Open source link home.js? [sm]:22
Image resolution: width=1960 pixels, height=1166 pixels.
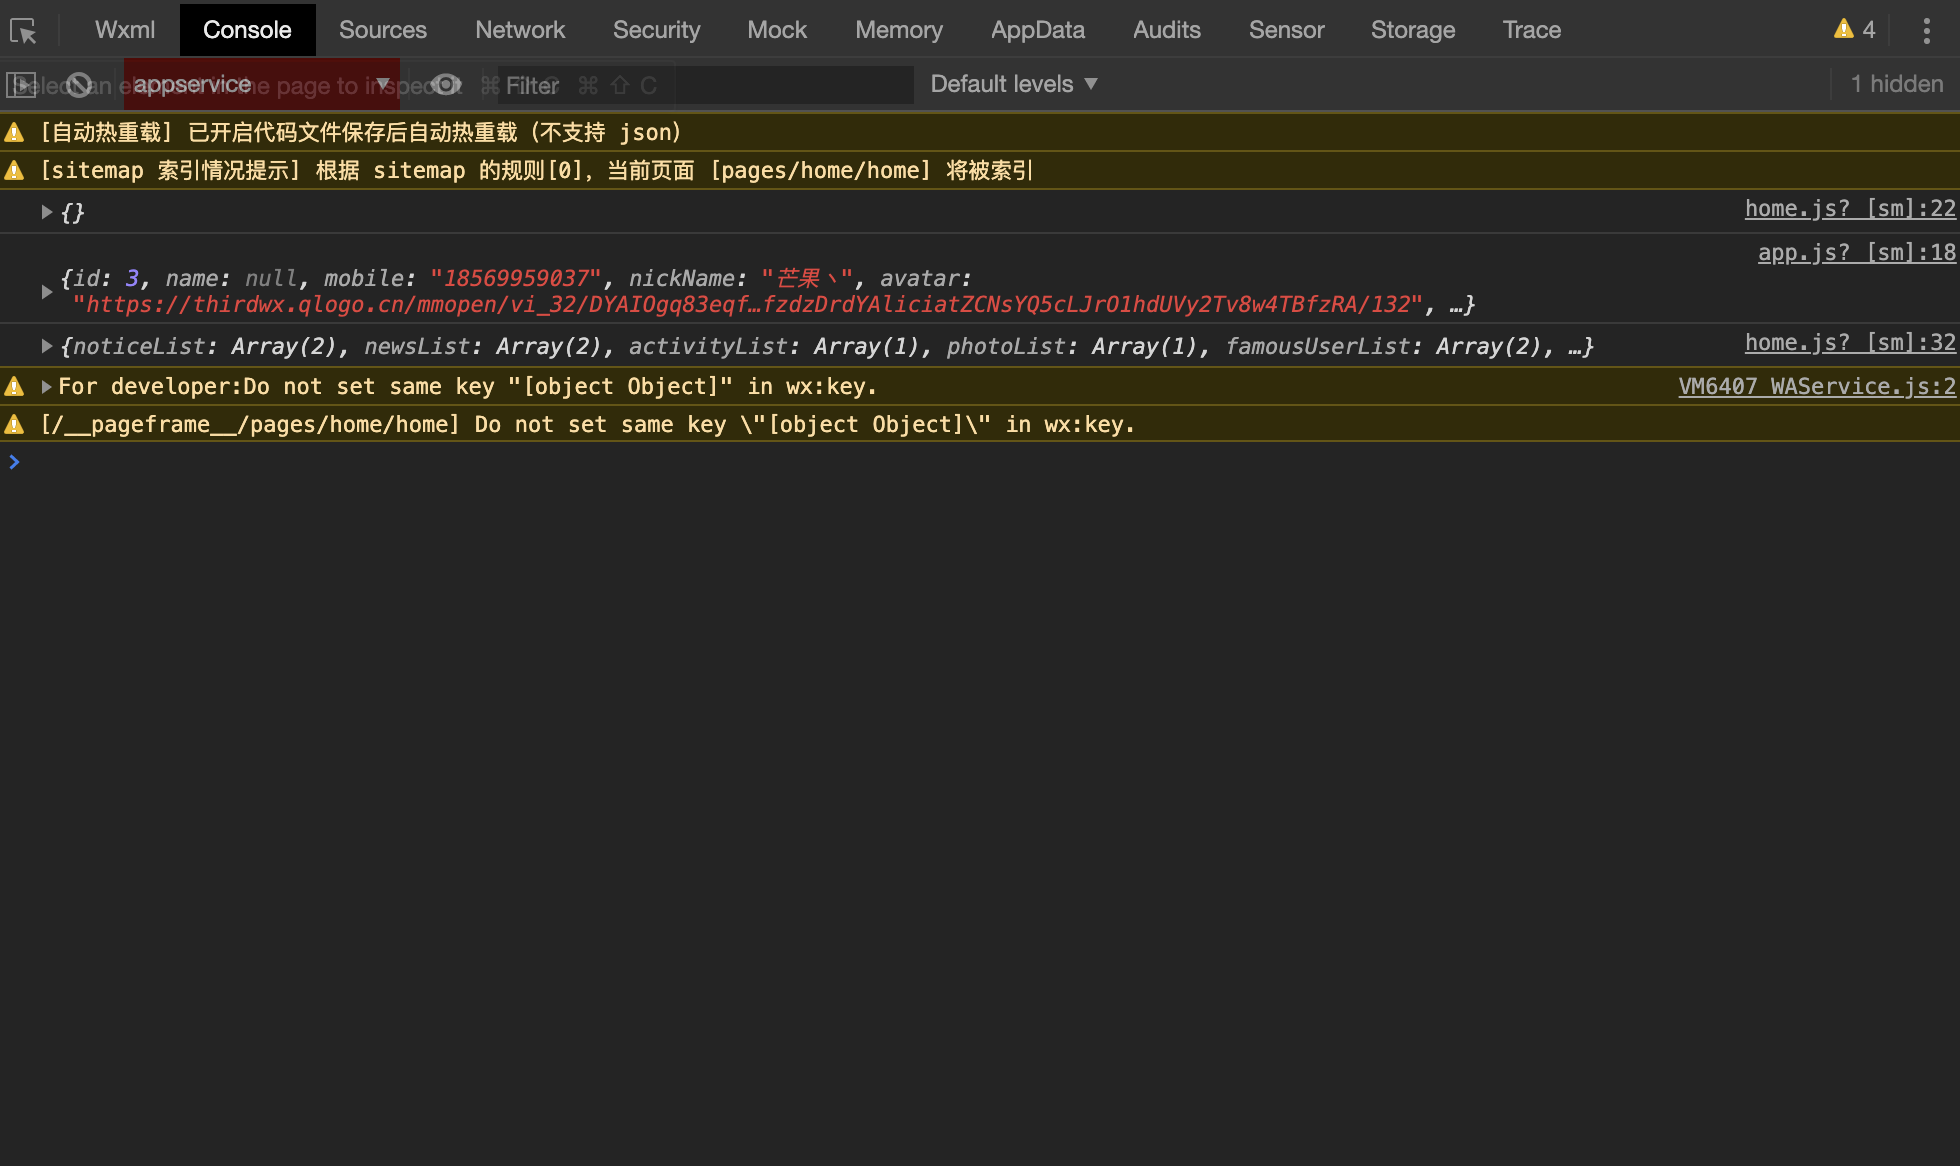point(1849,208)
